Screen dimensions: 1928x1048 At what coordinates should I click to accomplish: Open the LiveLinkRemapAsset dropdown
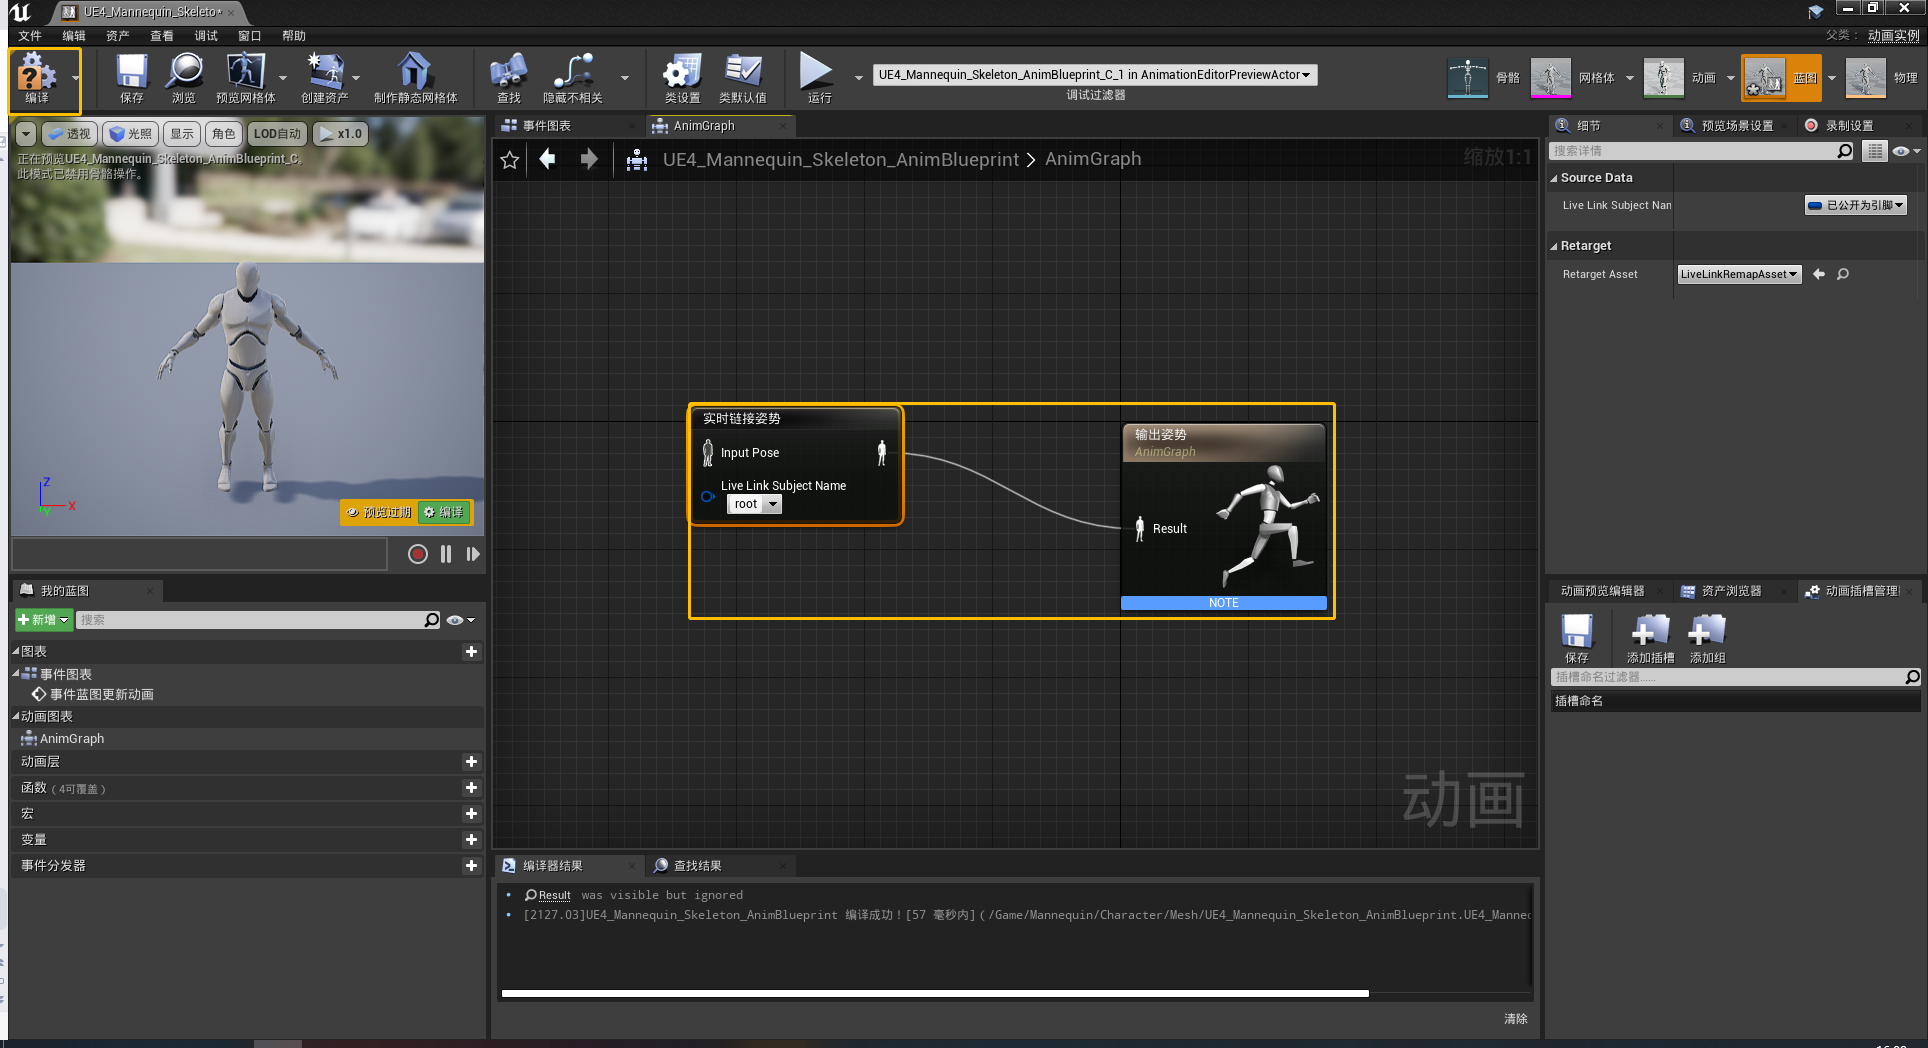pos(1738,274)
